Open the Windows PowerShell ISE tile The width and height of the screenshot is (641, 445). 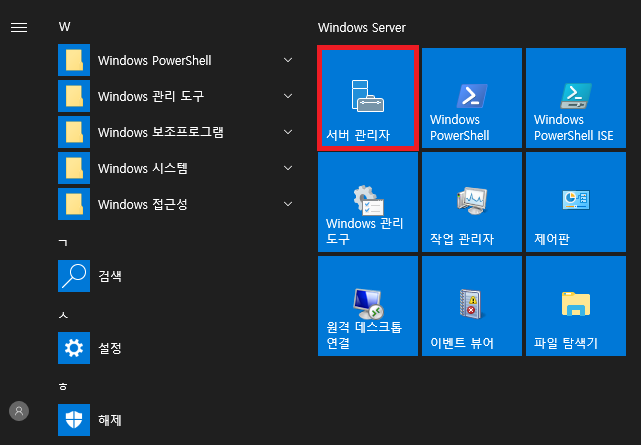576,98
